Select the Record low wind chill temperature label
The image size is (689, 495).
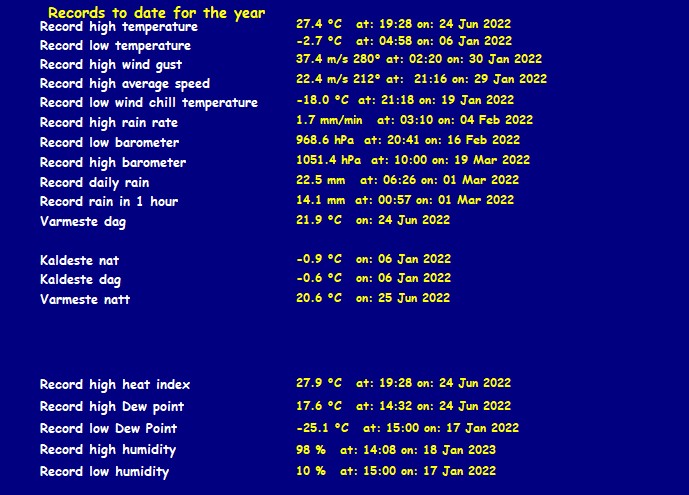pos(148,103)
